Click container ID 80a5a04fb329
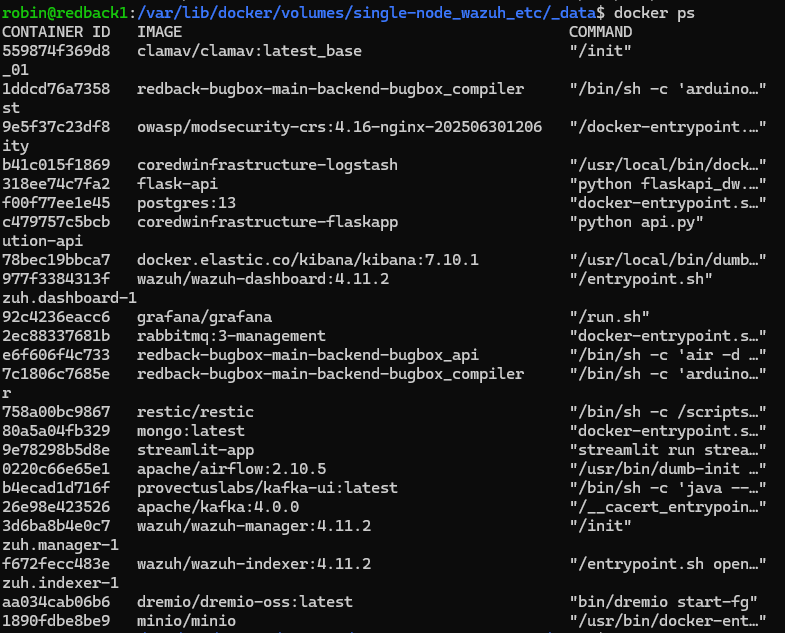This screenshot has width=785, height=633. (56, 432)
